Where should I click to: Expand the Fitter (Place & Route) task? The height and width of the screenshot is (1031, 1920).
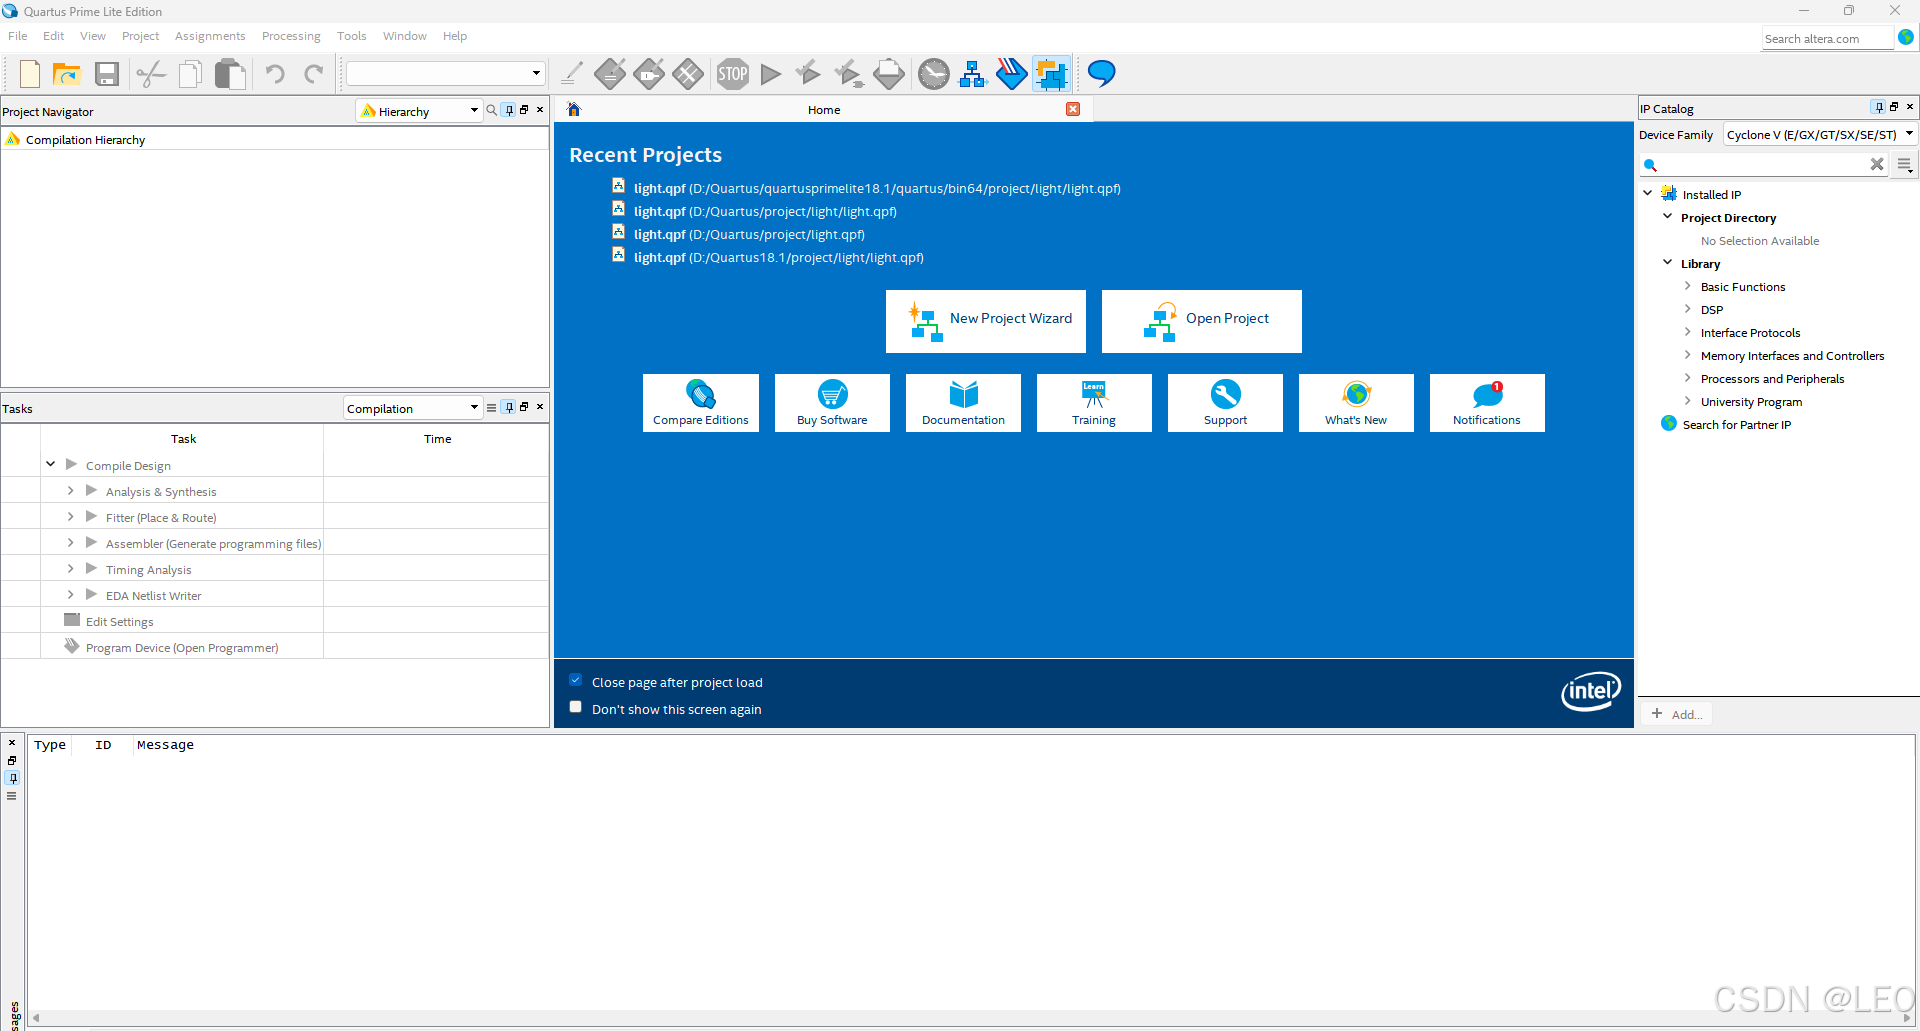pos(70,516)
